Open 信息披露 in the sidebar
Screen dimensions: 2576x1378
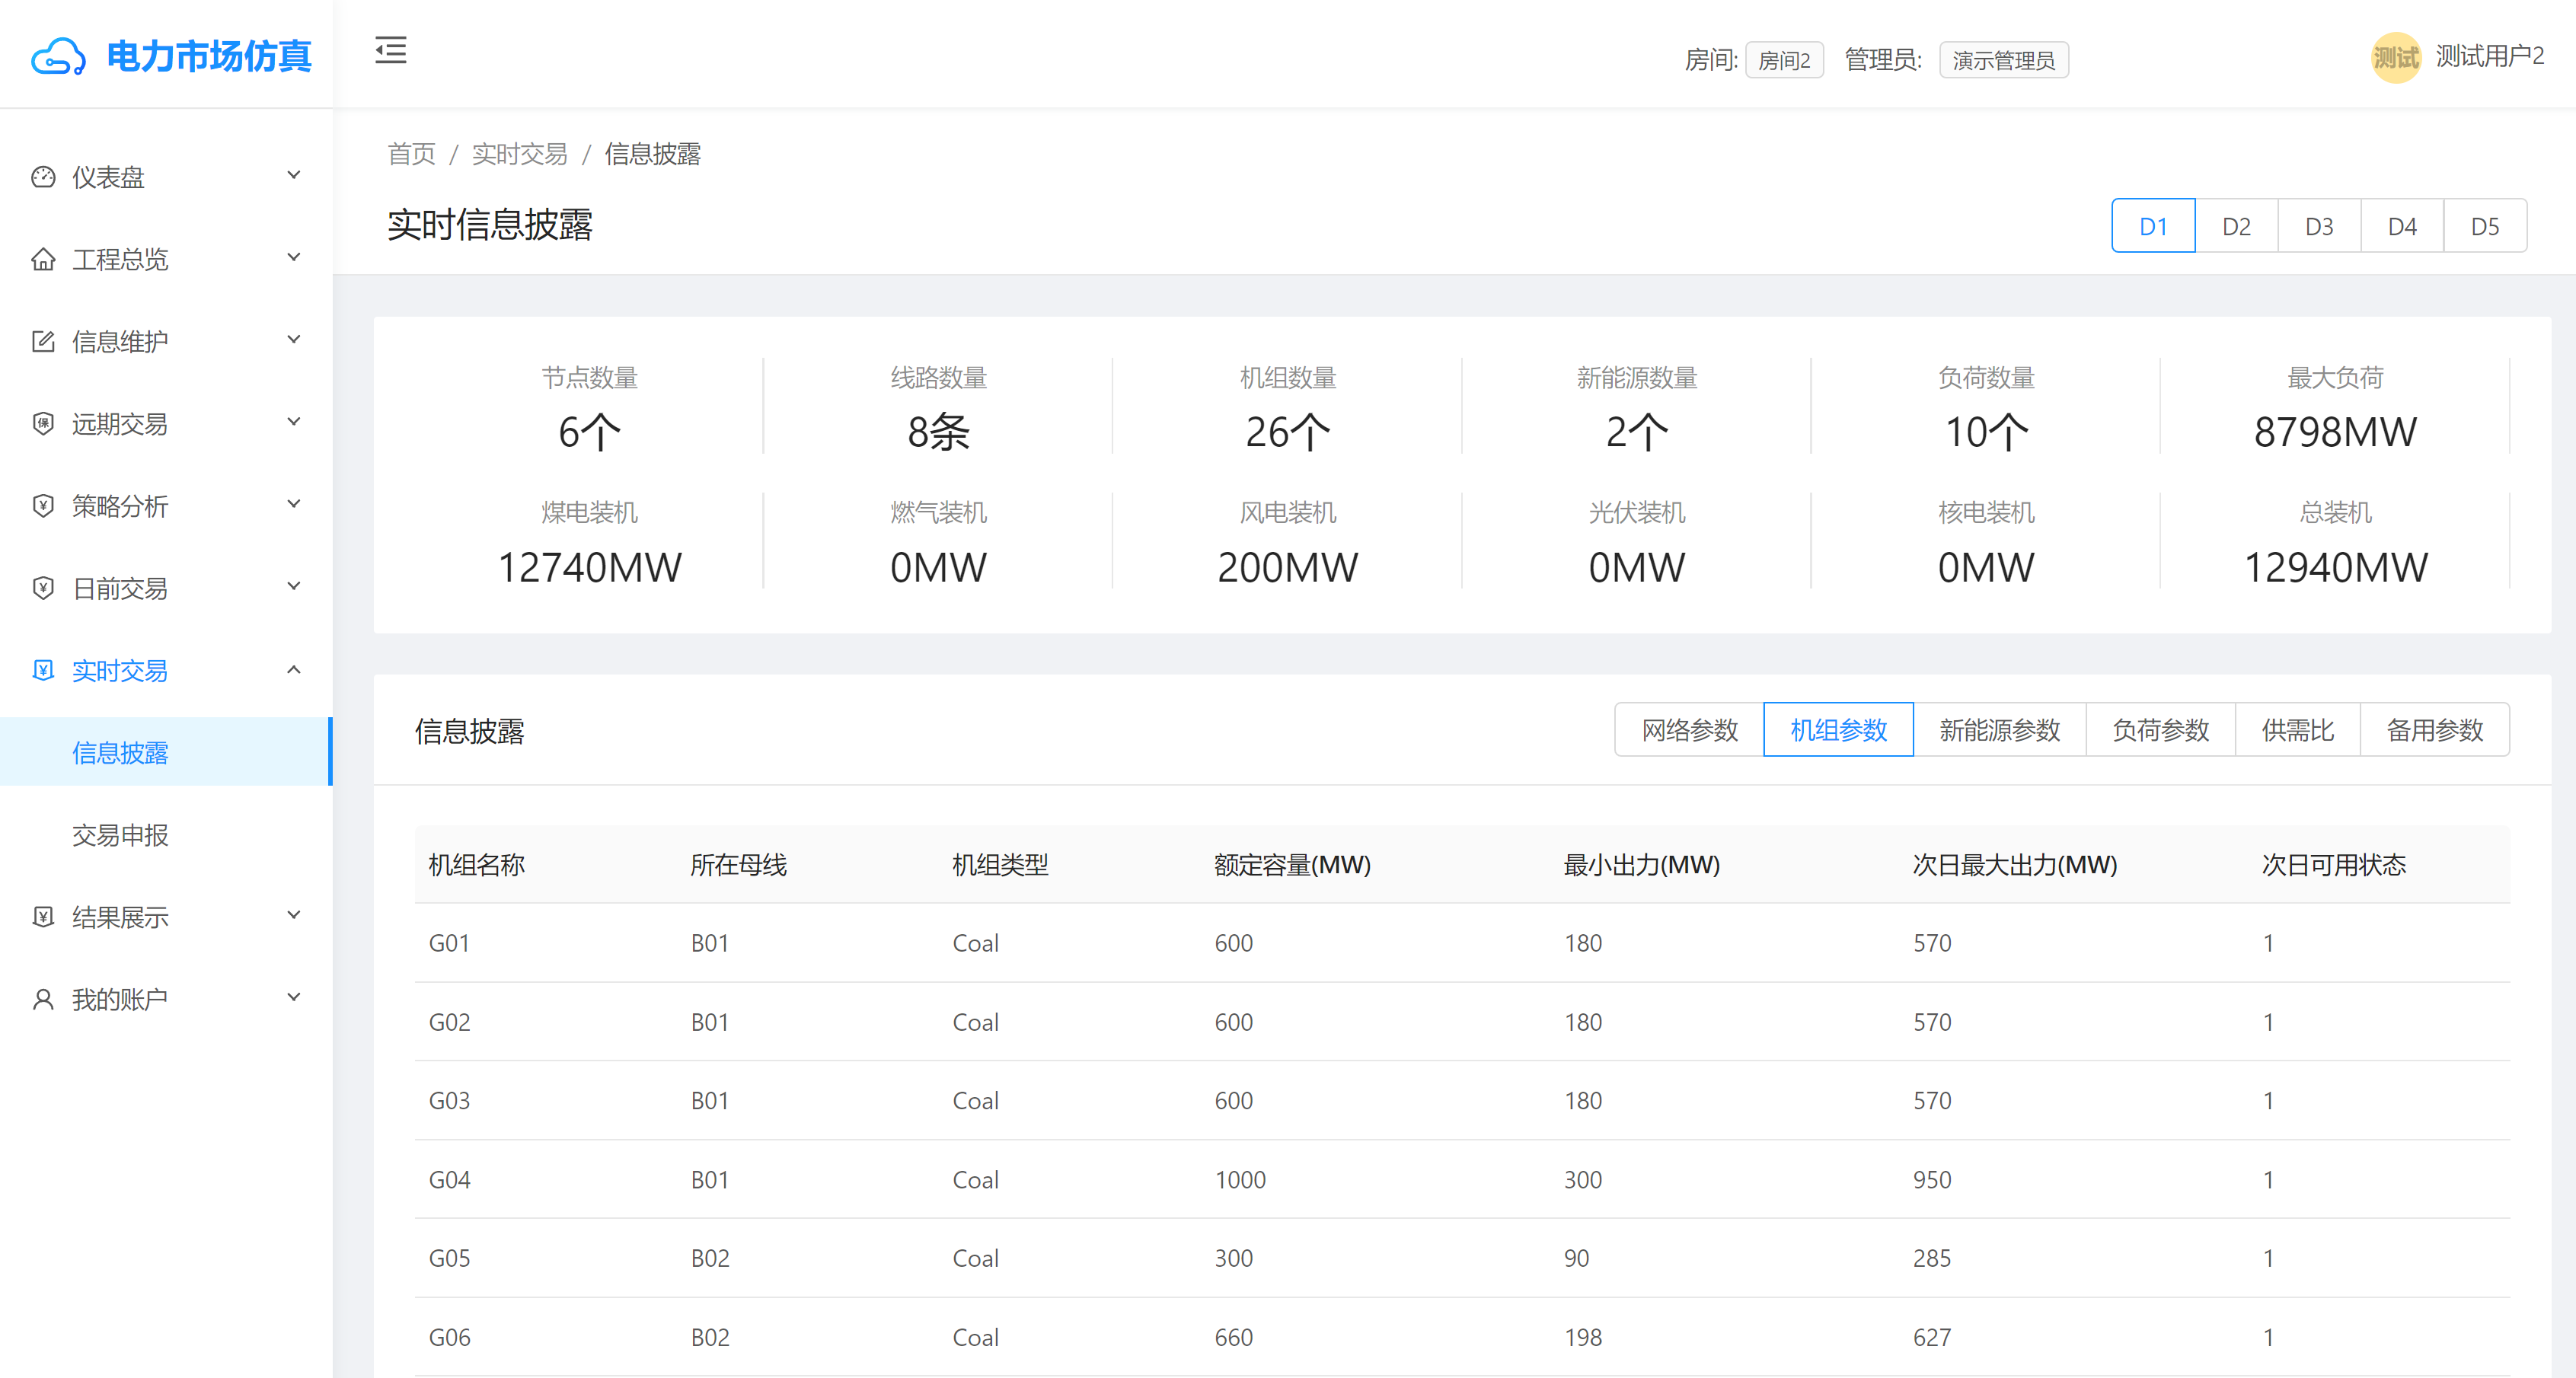165,752
